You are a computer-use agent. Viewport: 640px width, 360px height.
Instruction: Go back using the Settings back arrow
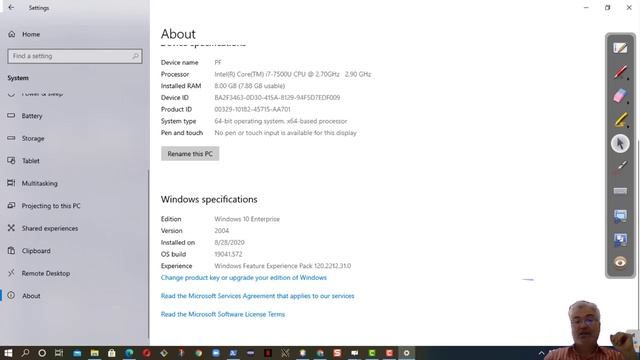tap(11, 7)
